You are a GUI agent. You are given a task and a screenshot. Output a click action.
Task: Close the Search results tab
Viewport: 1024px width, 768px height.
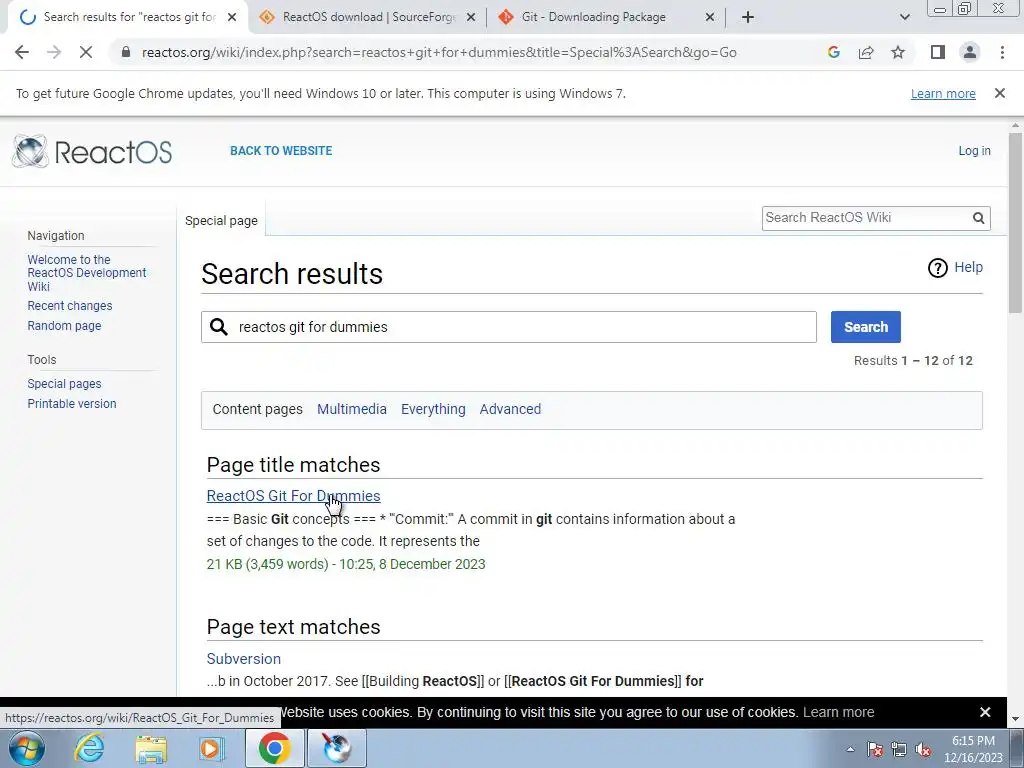click(232, 18)
